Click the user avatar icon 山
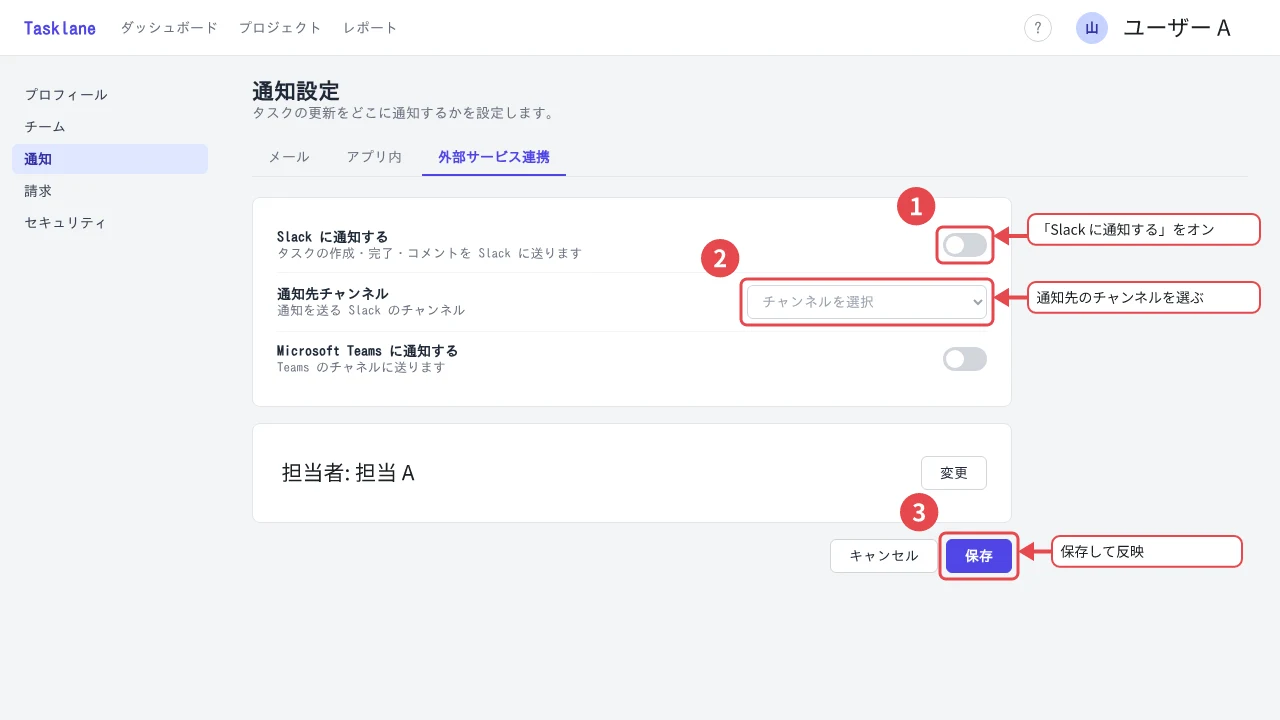This screenshot has height=720, width=1280. point(1092,28)
